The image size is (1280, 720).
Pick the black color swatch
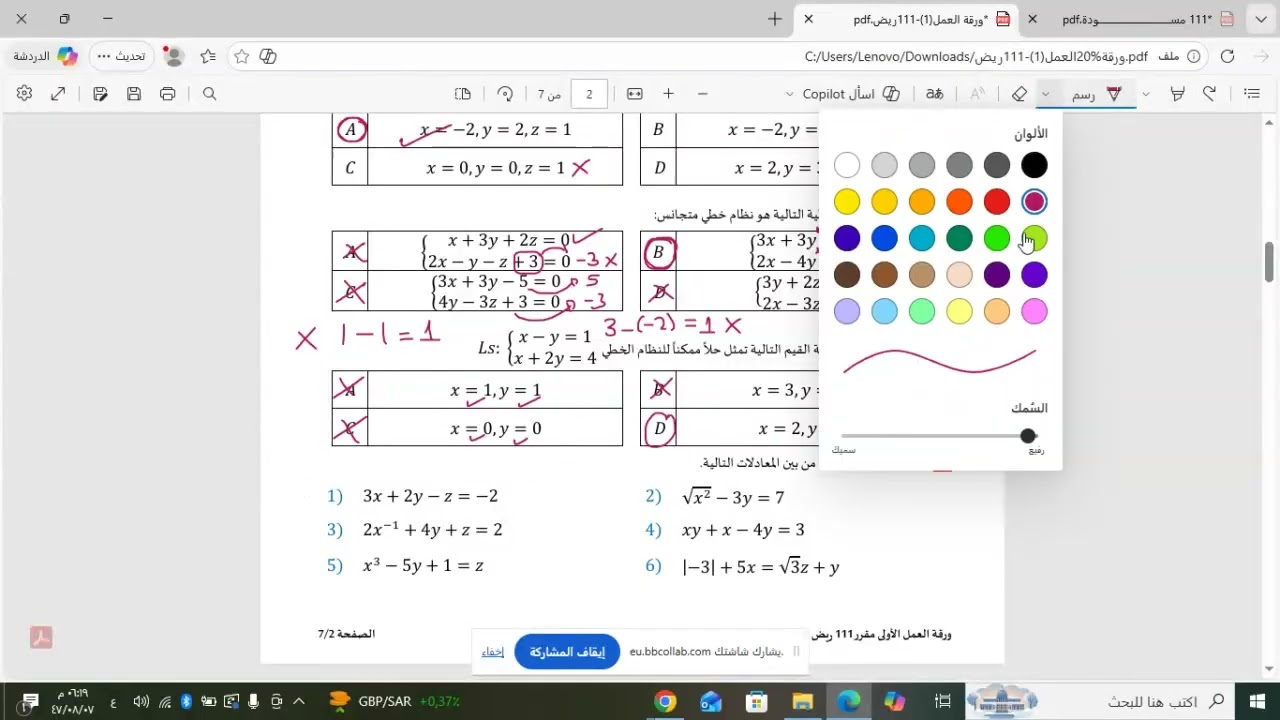click(1034, 165)
